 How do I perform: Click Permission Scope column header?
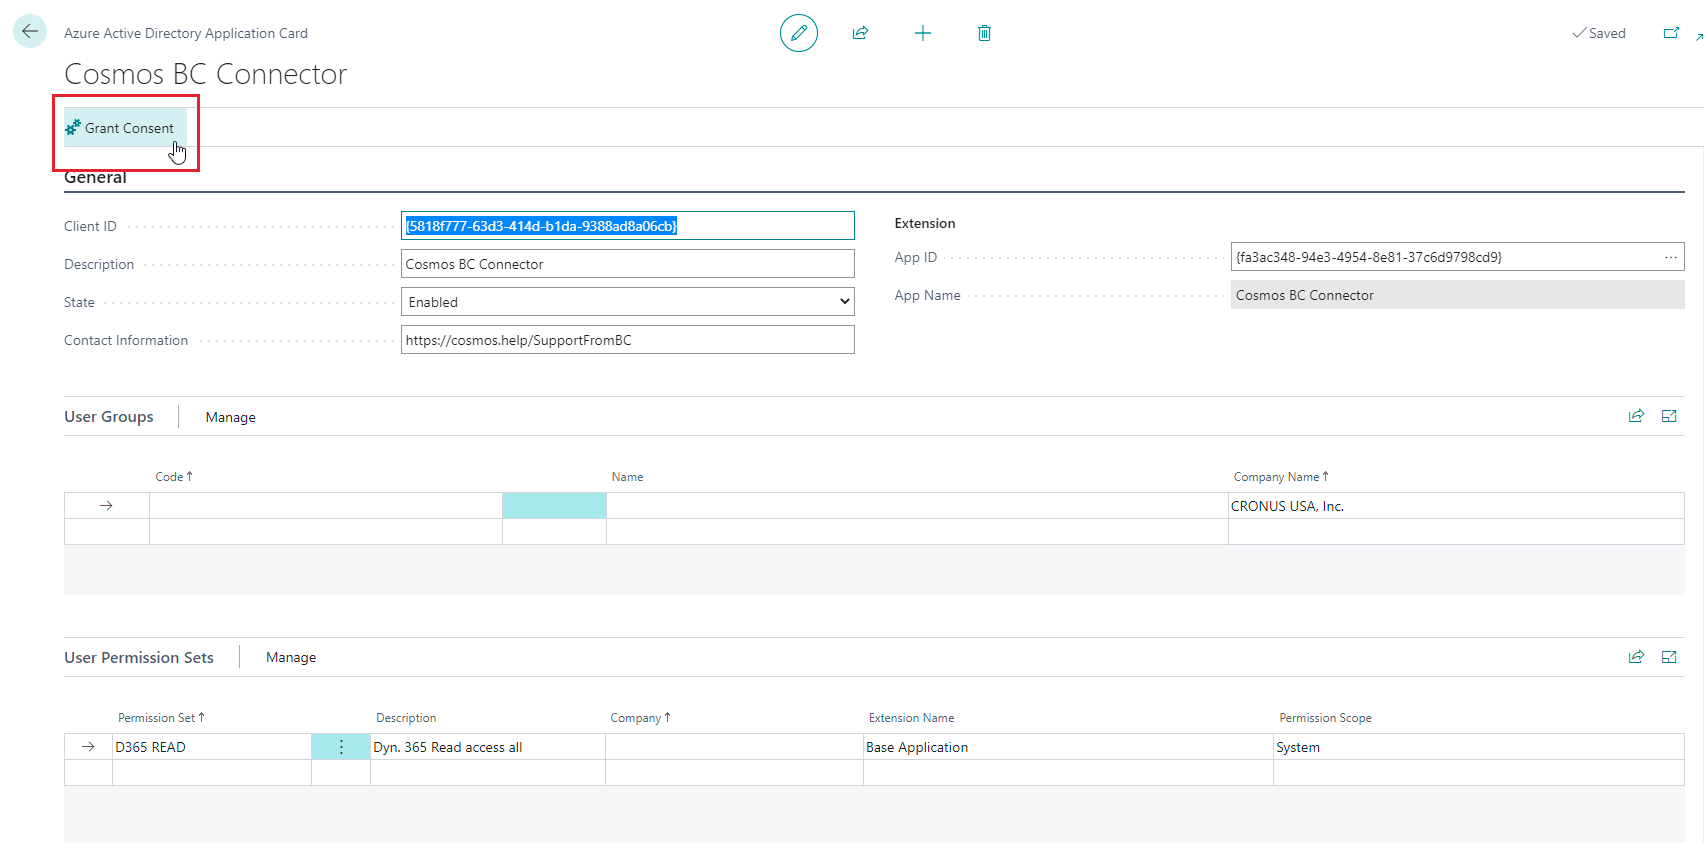(1325, 718)
